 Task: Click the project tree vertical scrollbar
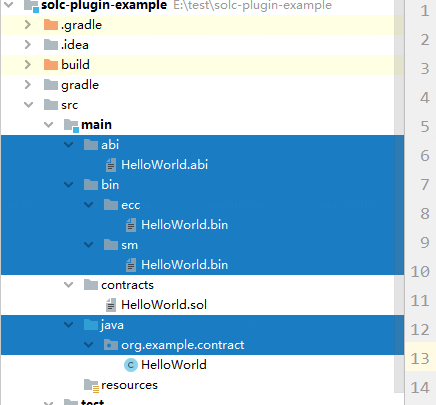pyautogui.click(x=399, y=197)
